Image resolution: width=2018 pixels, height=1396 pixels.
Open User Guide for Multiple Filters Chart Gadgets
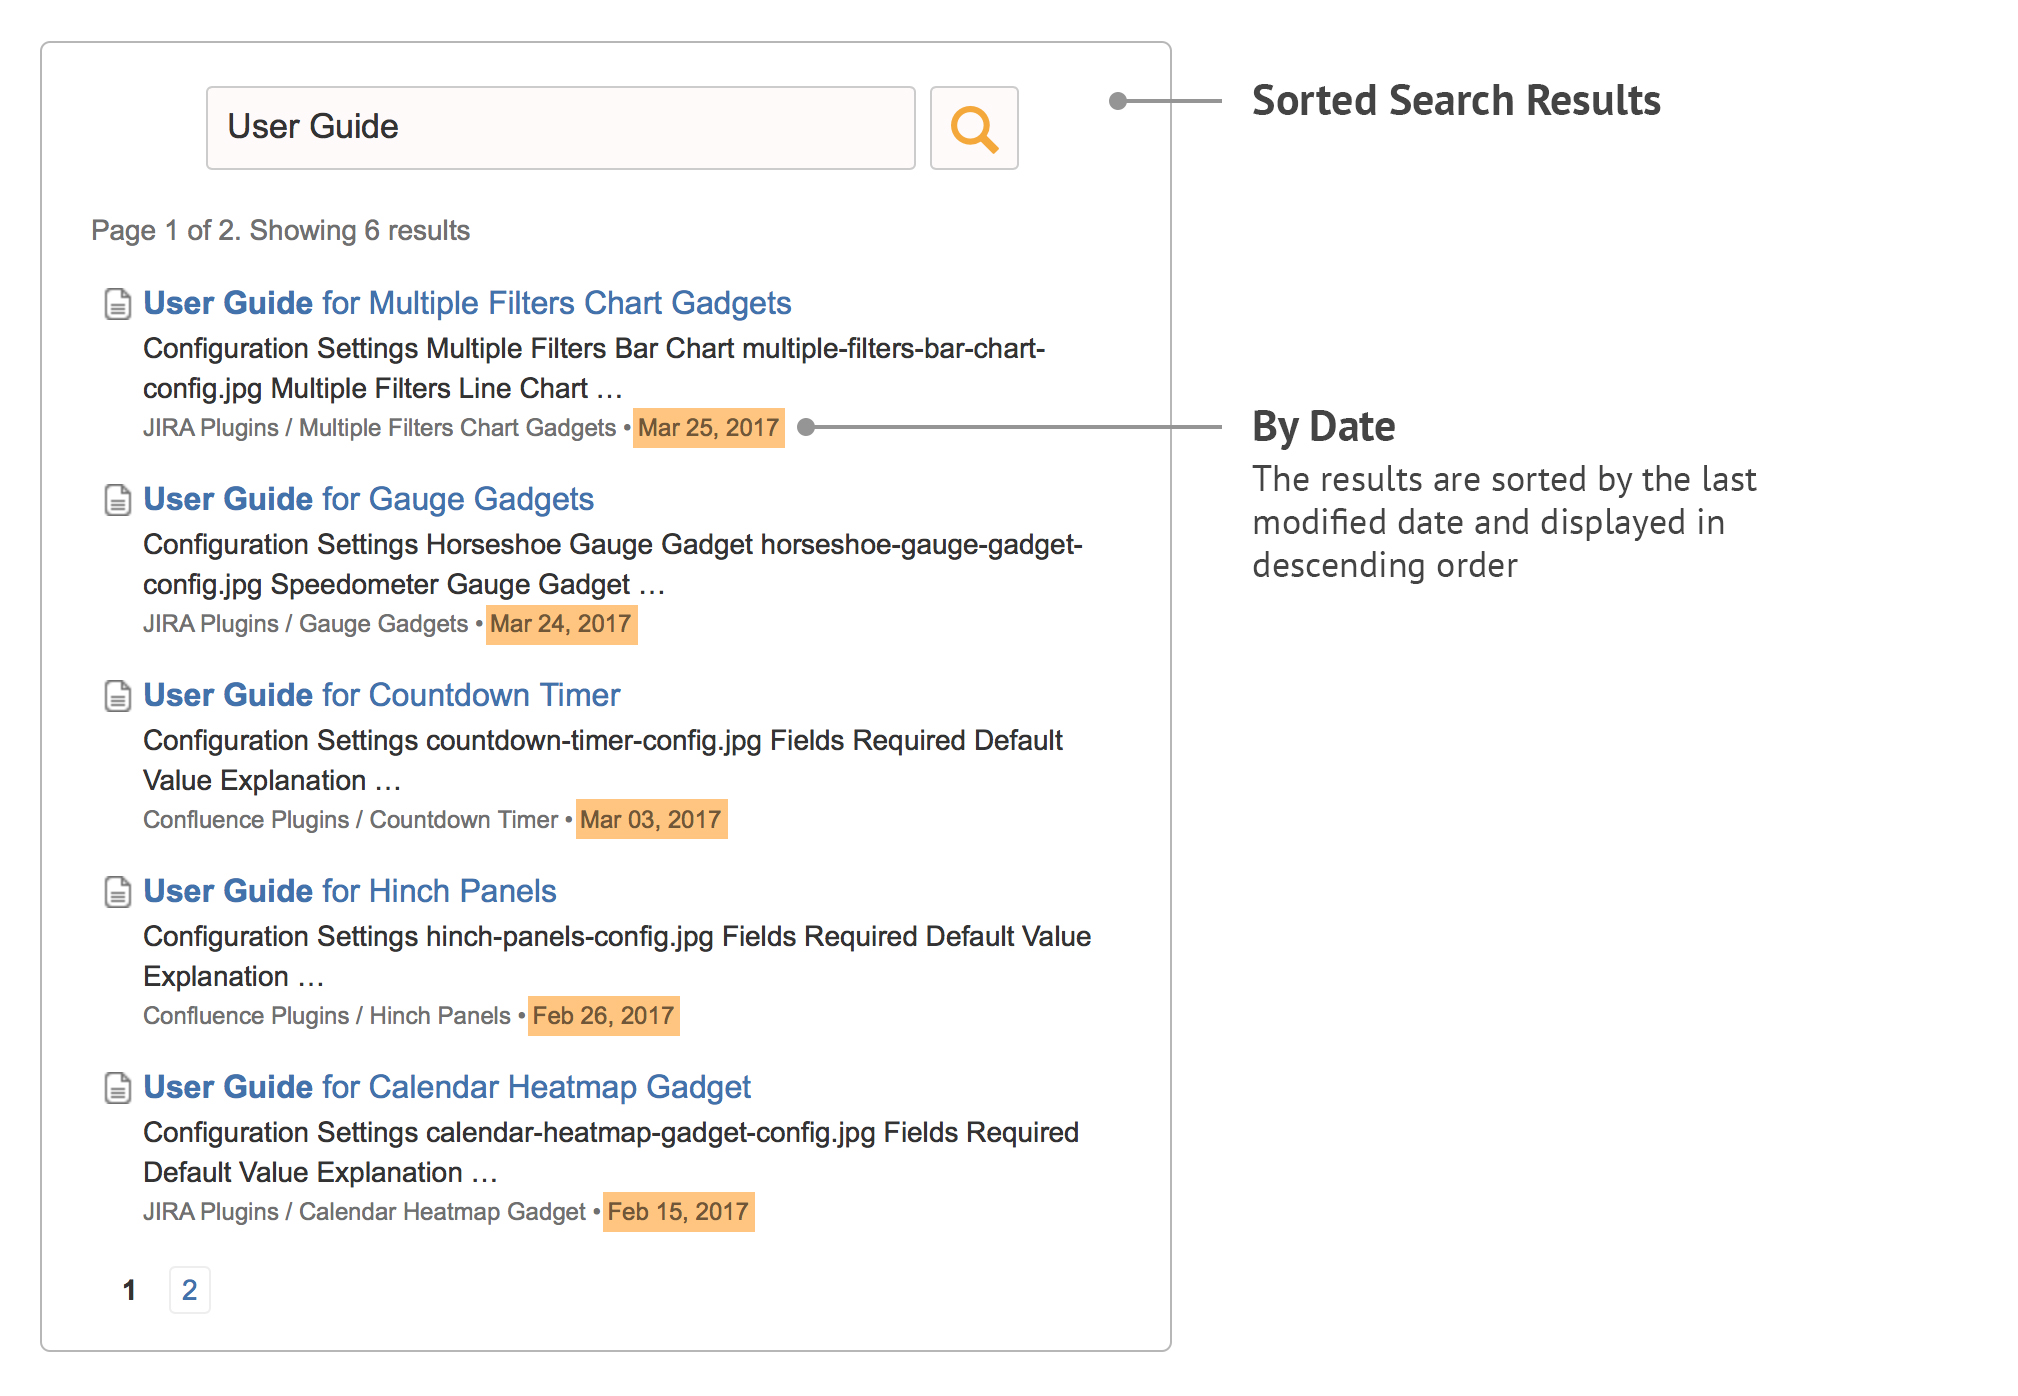467,303
